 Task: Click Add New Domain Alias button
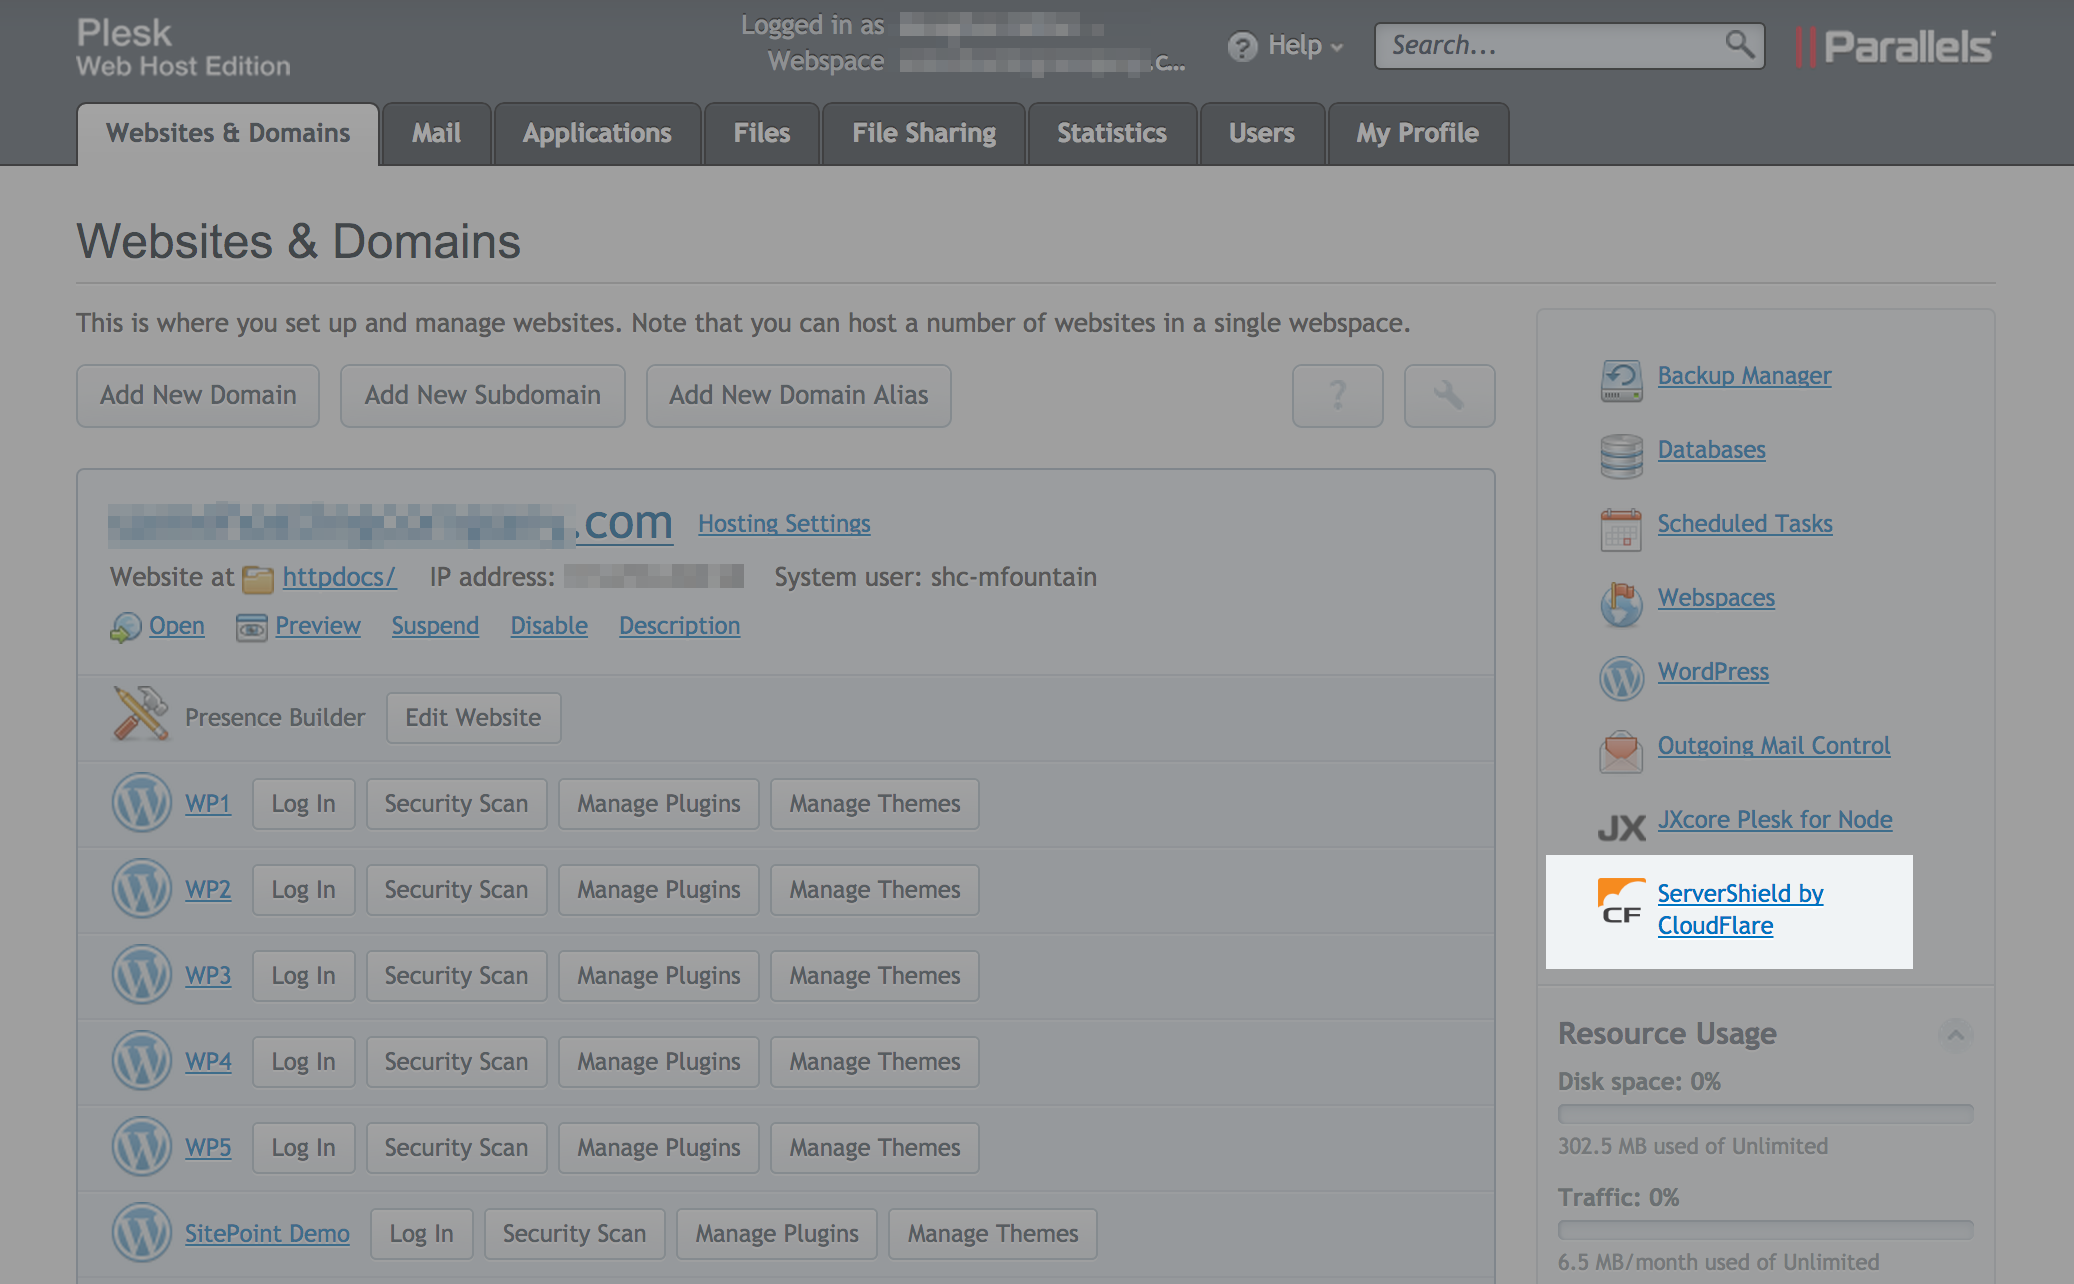[799, 396]
